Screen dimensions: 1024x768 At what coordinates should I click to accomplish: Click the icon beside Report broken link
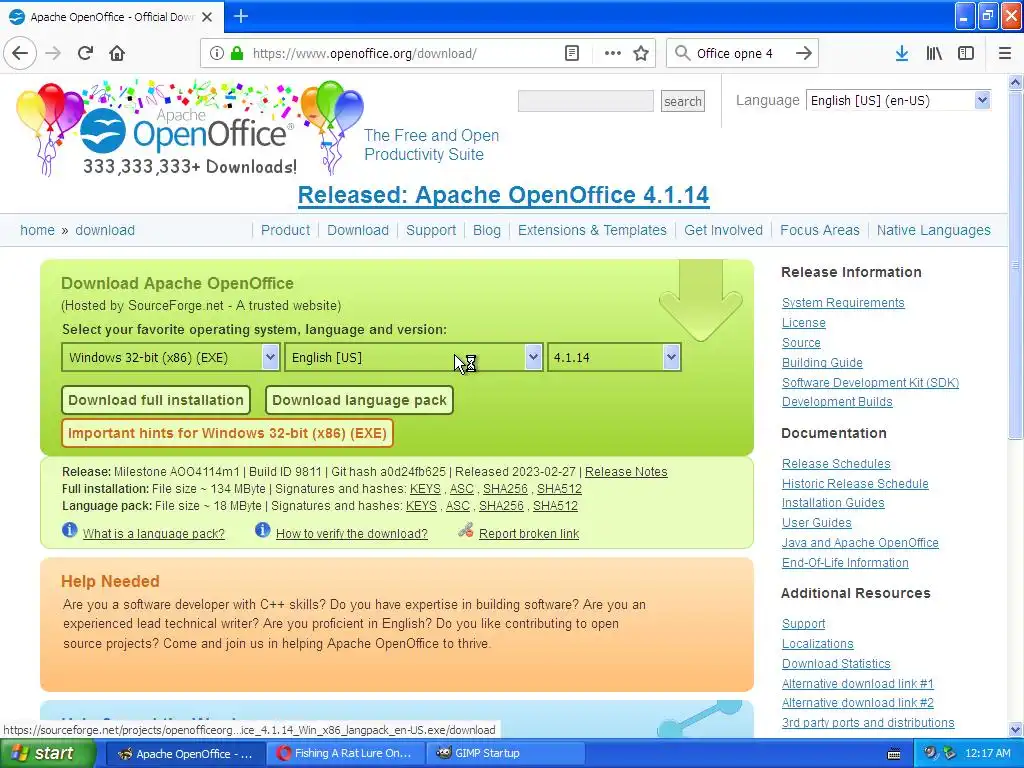tap(466, 530)
